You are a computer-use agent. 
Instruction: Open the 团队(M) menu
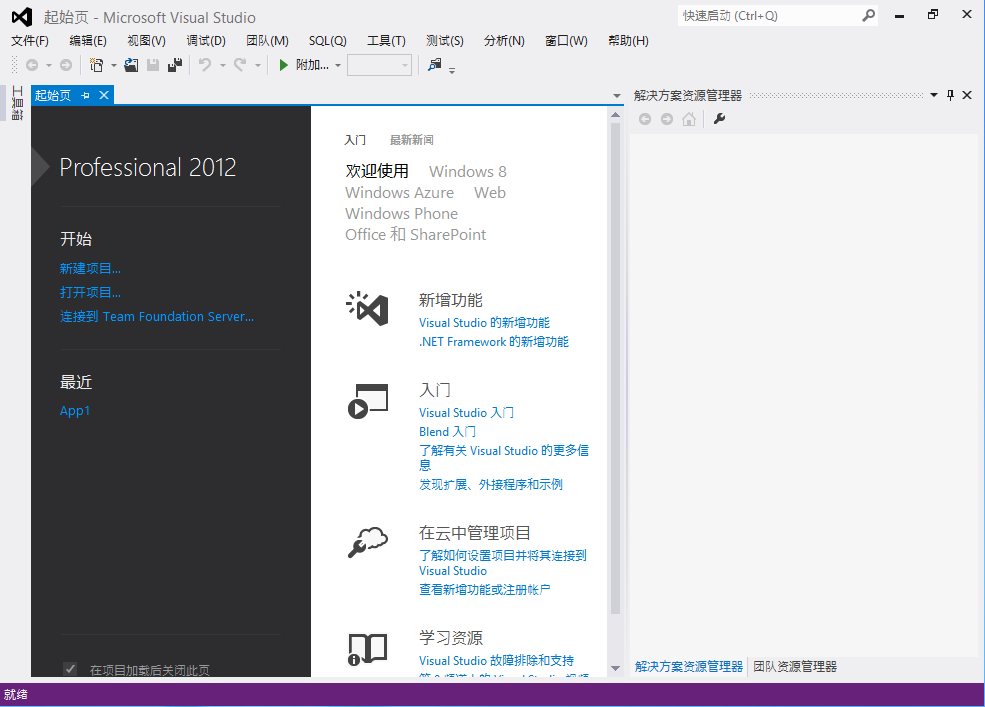(268, 41)
